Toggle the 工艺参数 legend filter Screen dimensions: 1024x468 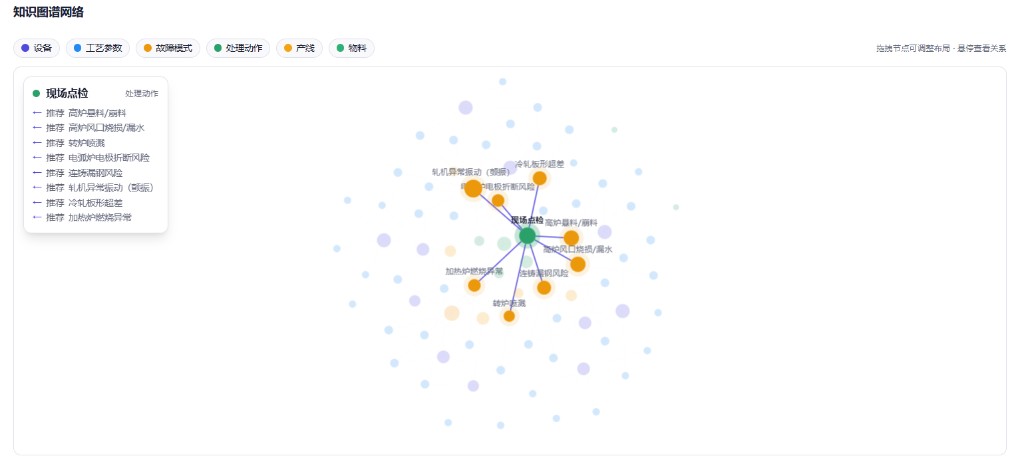(x=98, y=48)
